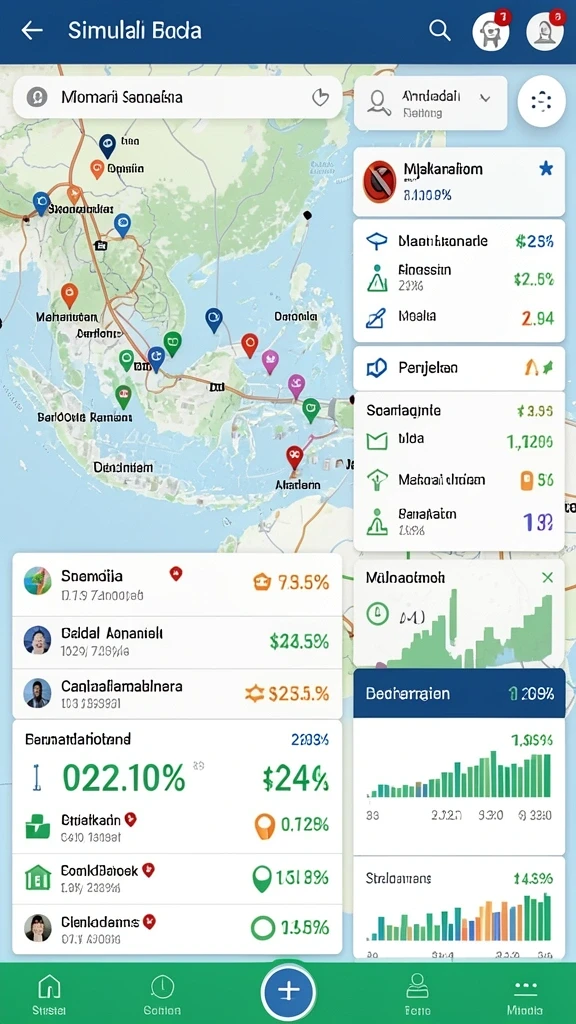Click the Simulali Bada title

pos(135,30)
